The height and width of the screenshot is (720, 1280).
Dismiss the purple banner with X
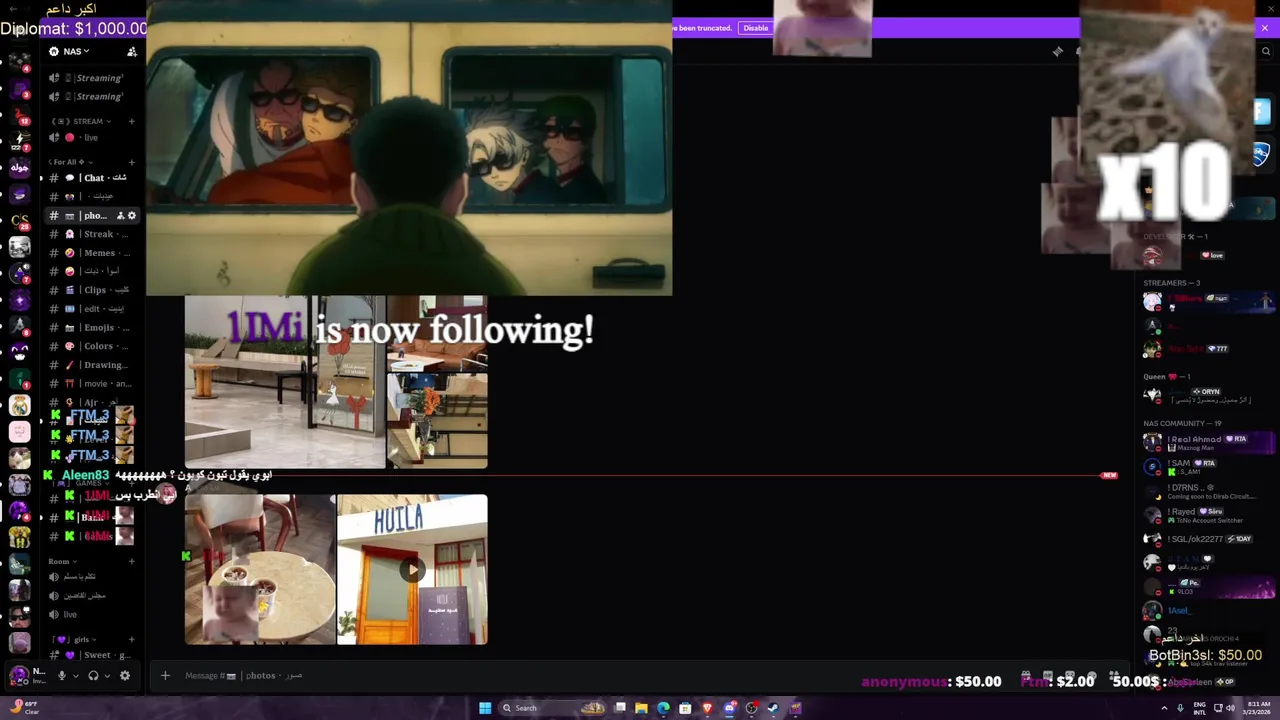coord(1264,28)
